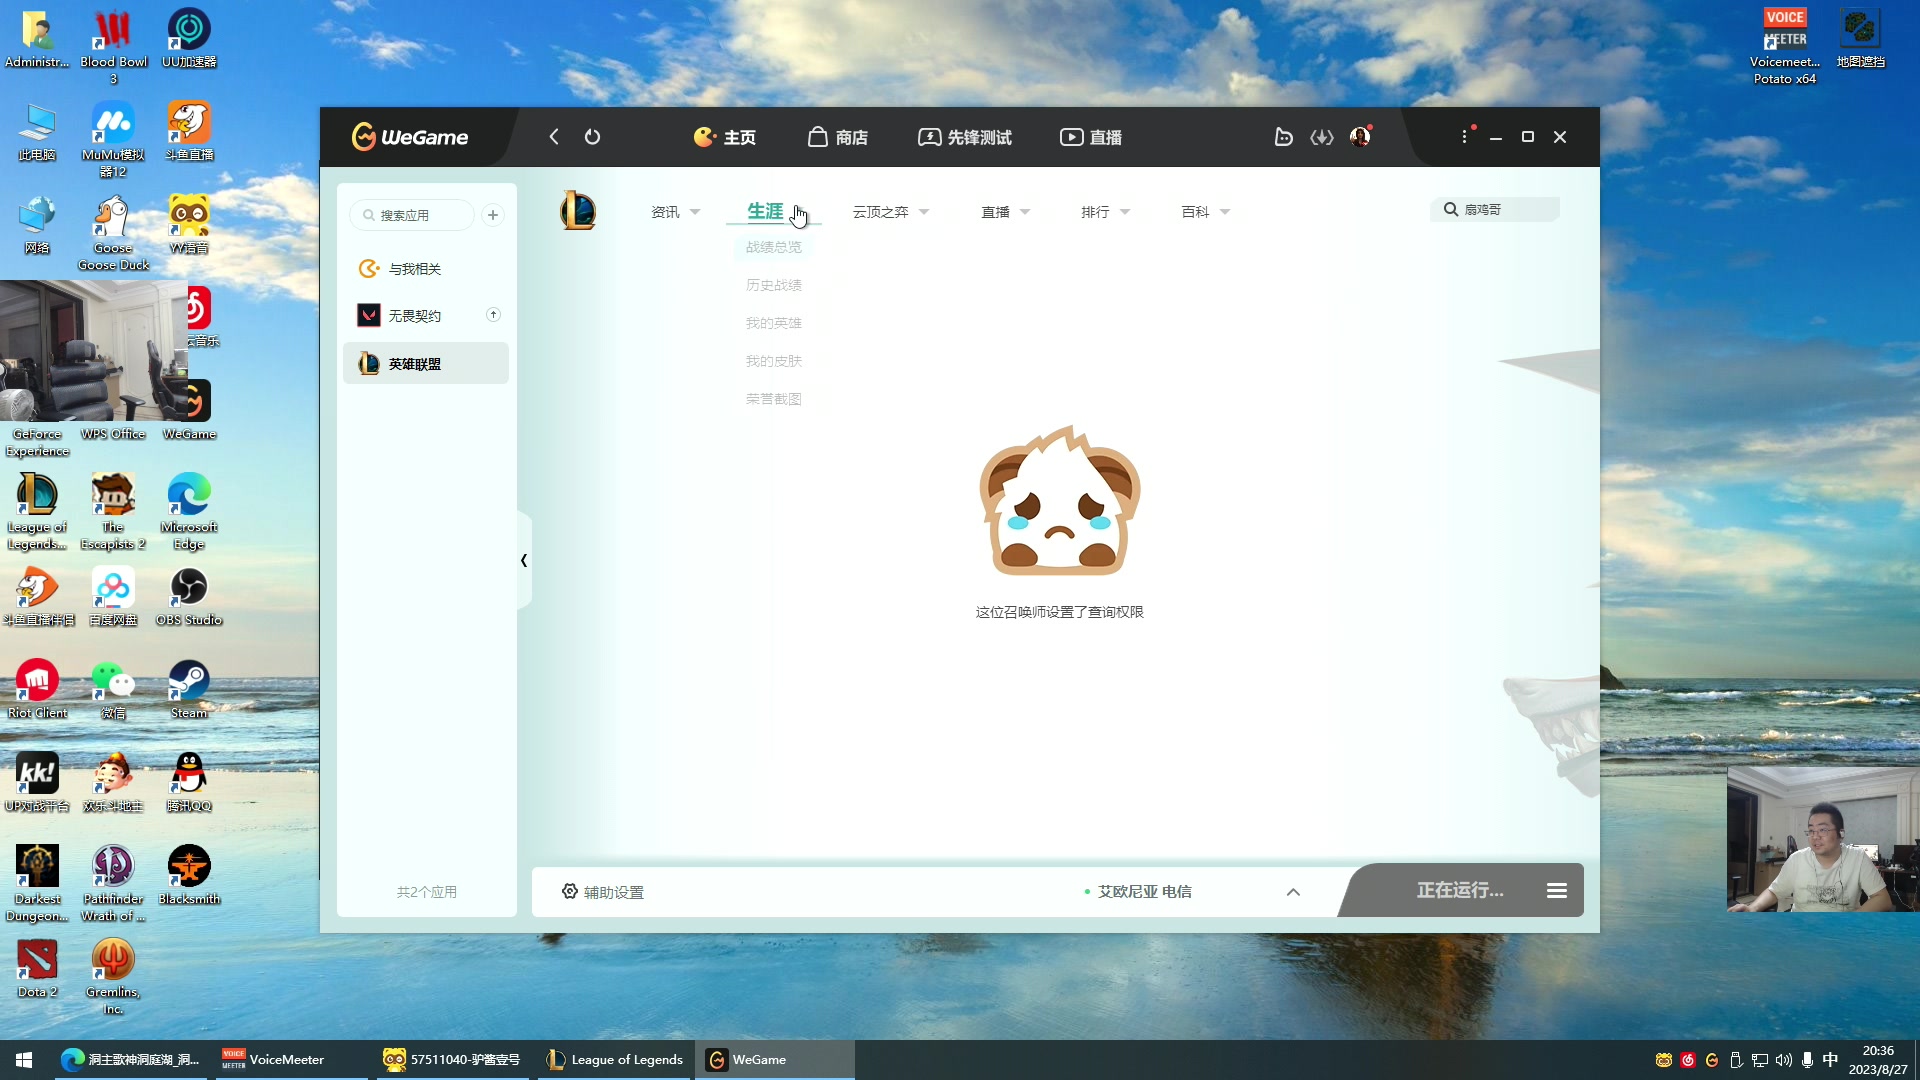1920x1080 pixels.
Task: Click 共2个应用 label in sidebar
Action: (427, 892)
